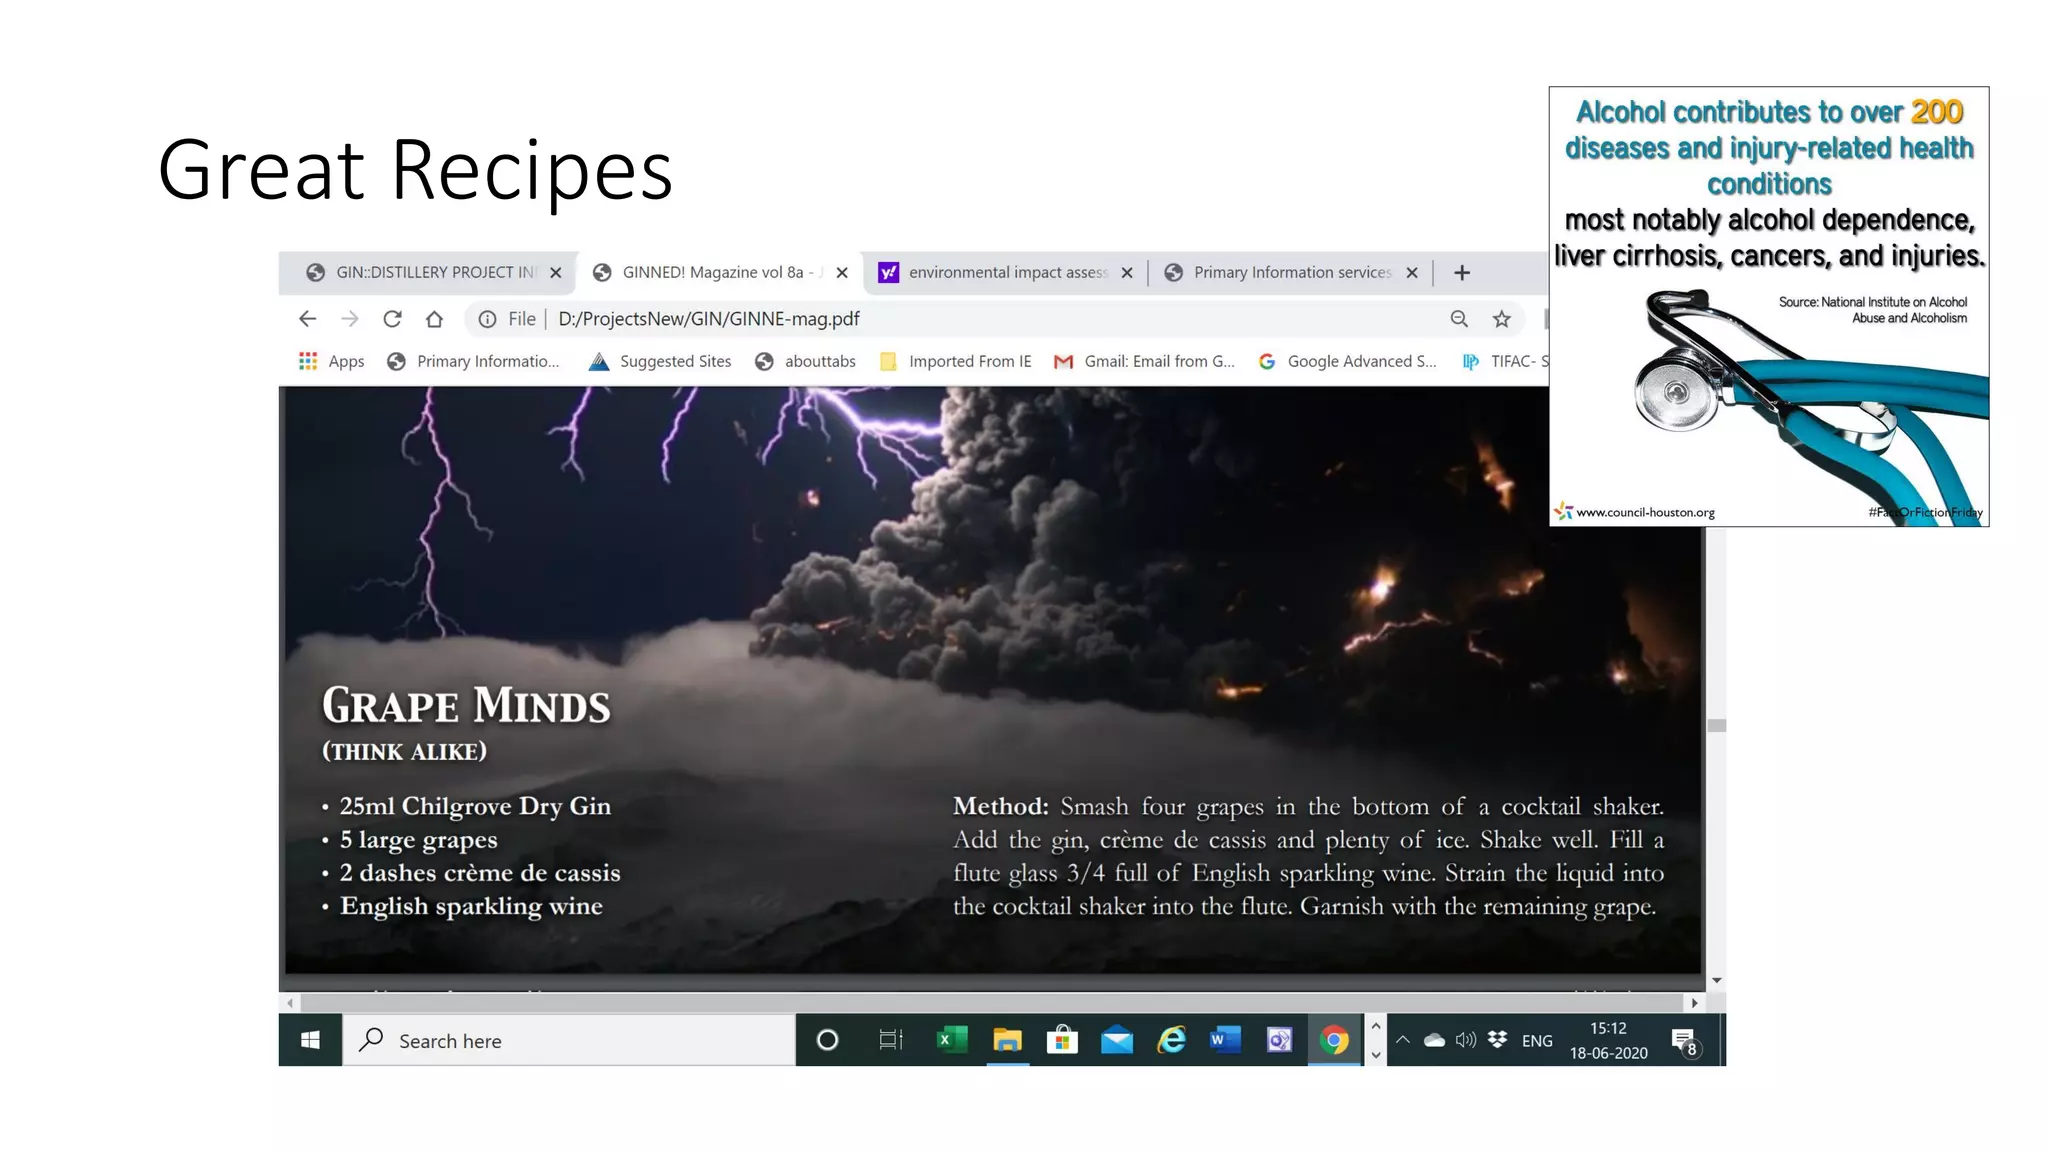Click the Cortana circle icon
Image resolution: width=2048 pixels, height=1152 pixels.
coord(827,1040)
